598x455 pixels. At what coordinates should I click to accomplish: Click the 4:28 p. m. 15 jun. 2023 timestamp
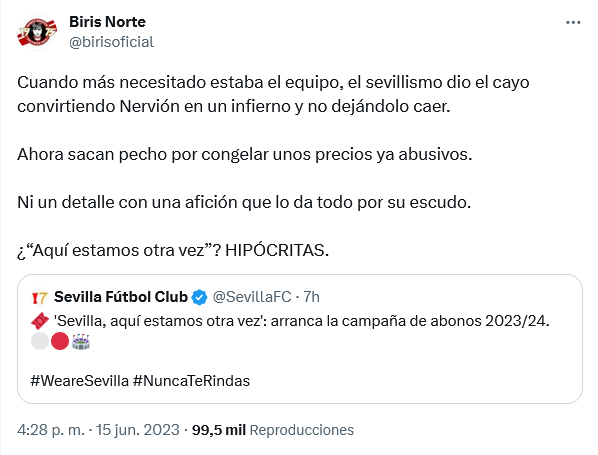(x=98, y=430)
